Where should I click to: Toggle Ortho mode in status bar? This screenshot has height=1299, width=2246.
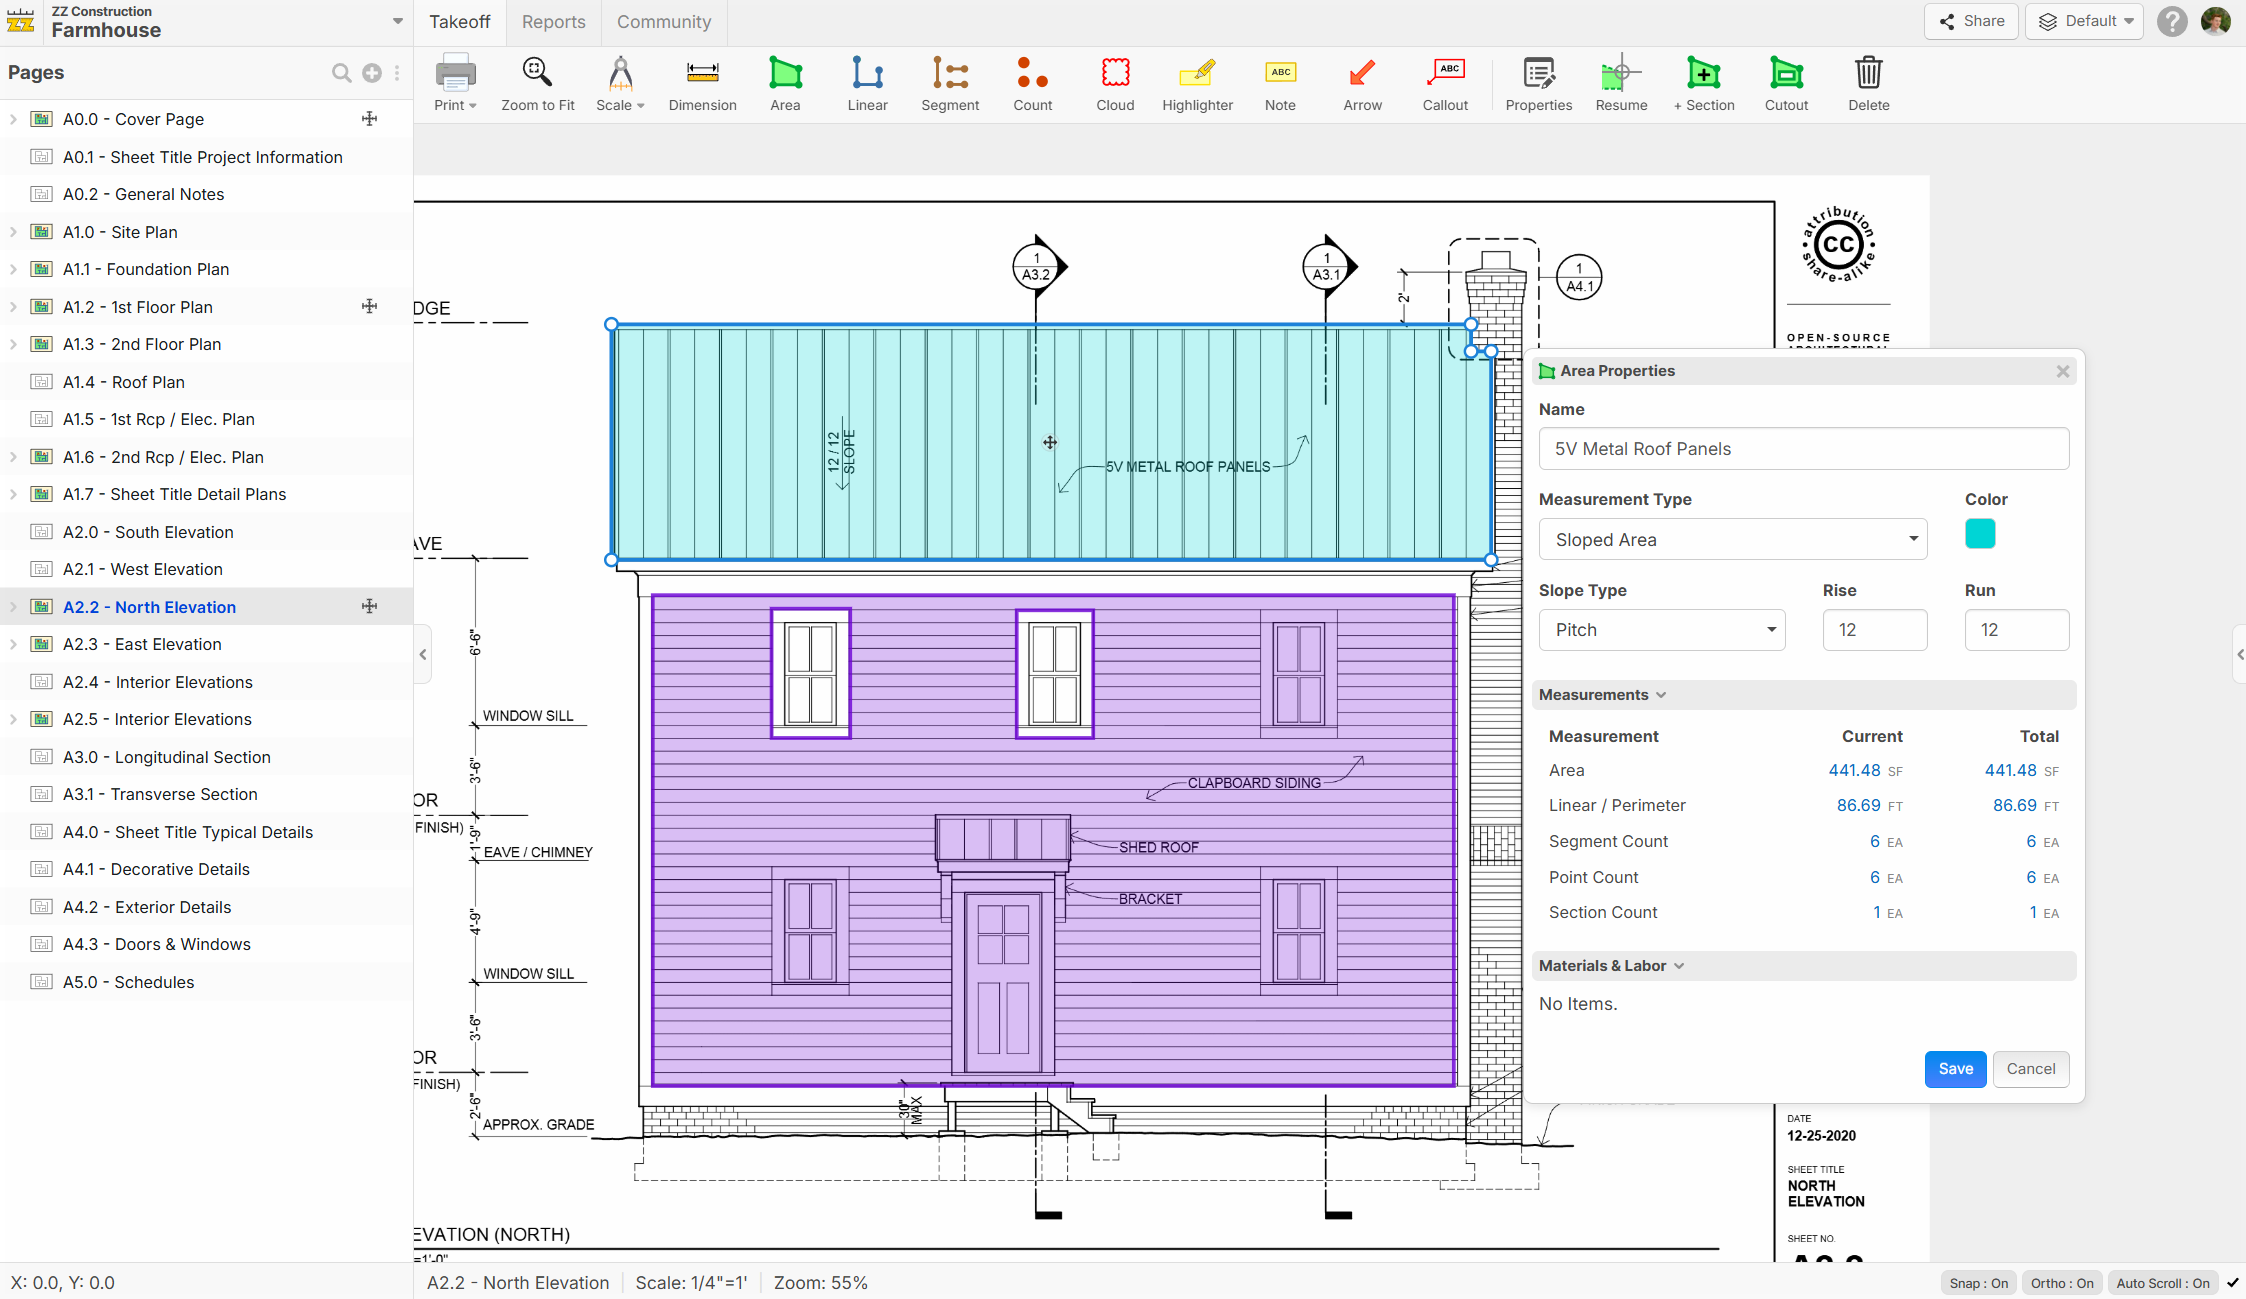tap(2062, 1283)
